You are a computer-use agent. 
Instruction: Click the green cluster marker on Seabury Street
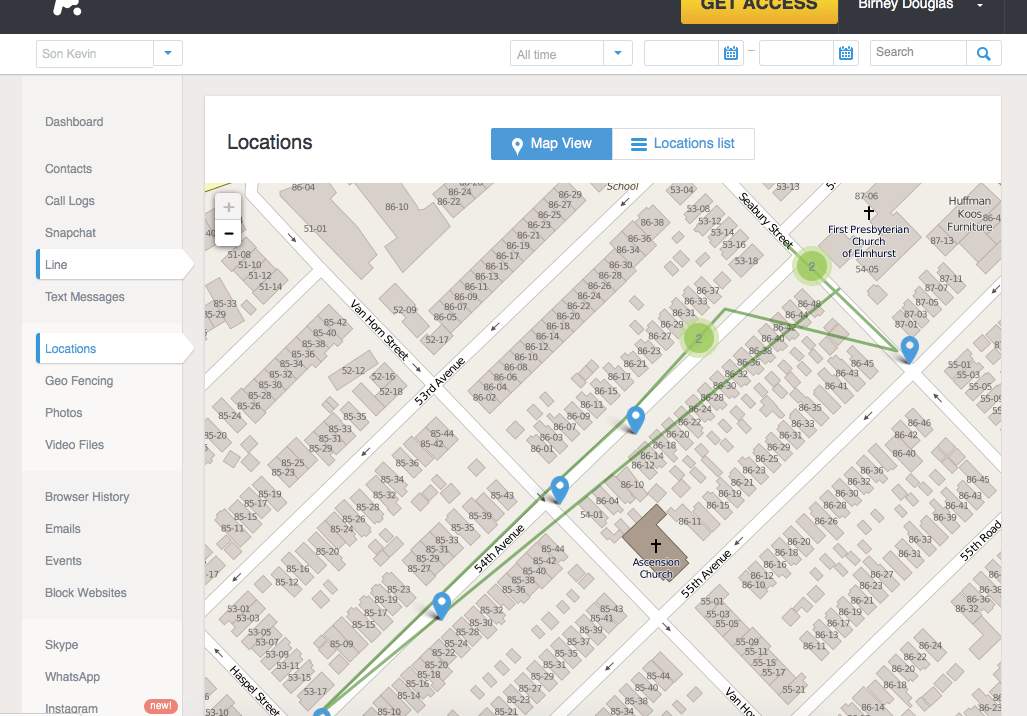(811, 266)
